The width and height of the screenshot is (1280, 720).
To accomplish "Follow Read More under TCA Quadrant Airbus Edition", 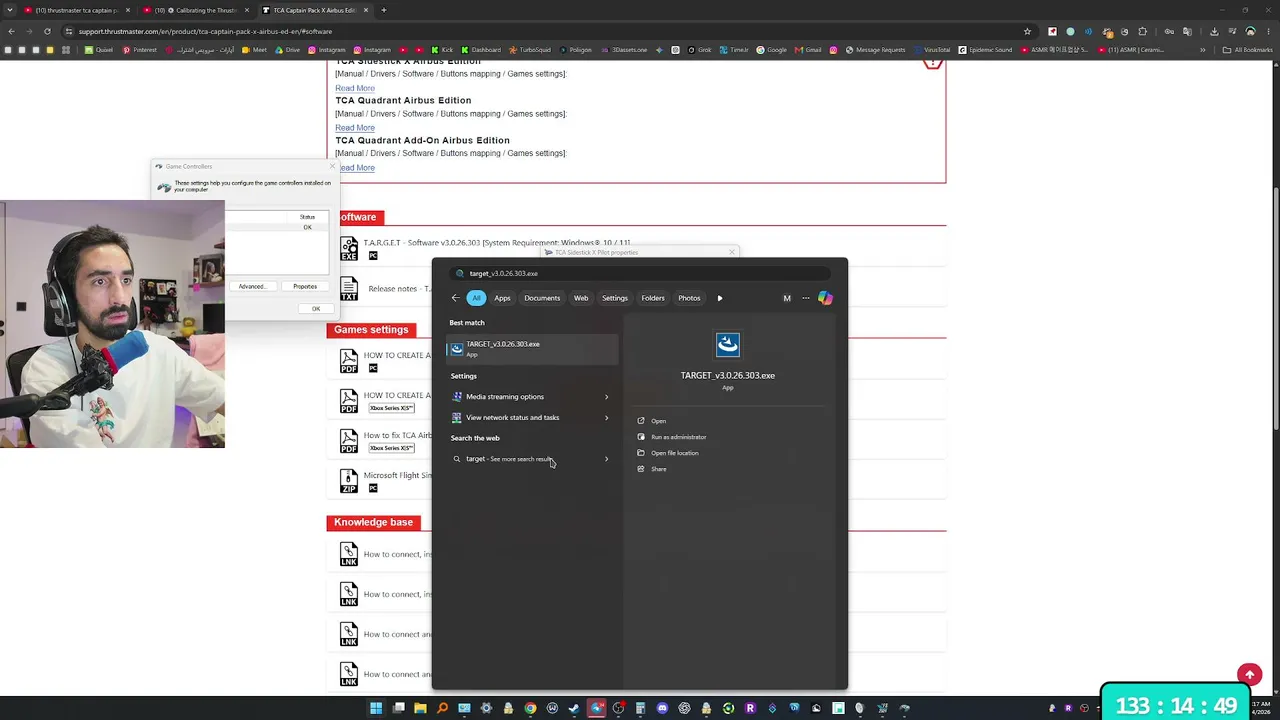I will 355,128.
